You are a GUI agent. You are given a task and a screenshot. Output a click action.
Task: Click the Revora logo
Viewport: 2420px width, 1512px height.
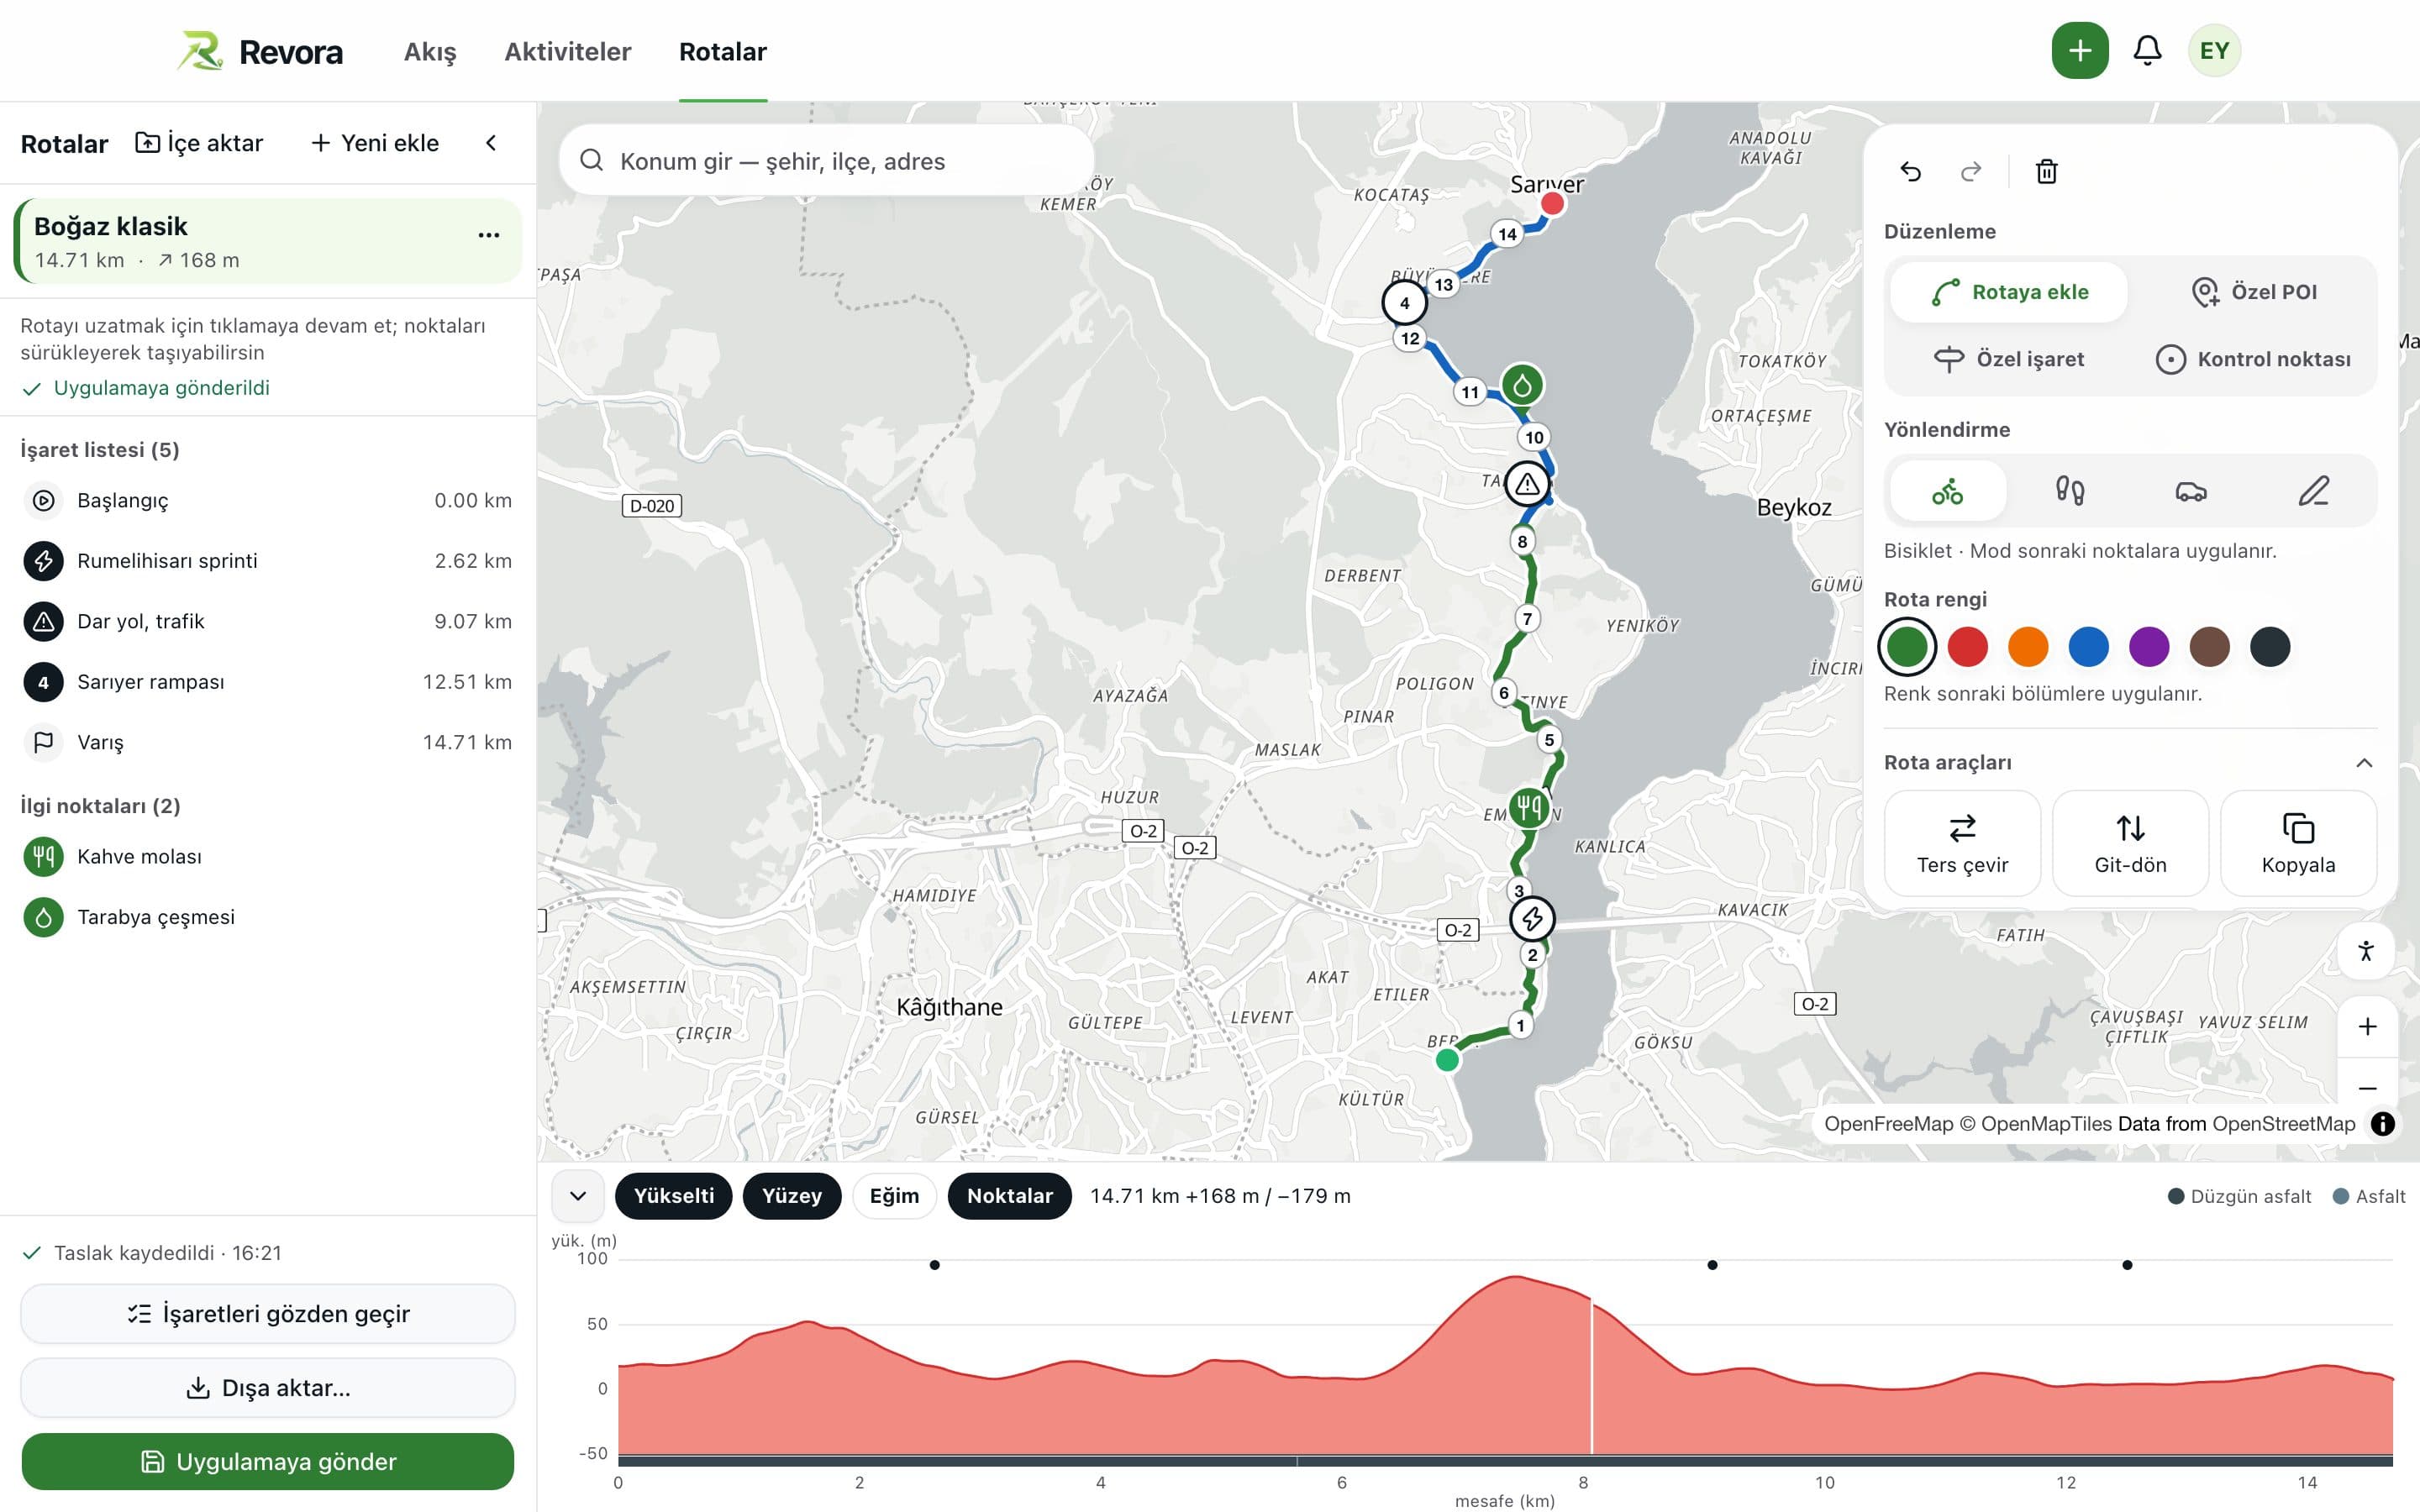pos(260,51)
